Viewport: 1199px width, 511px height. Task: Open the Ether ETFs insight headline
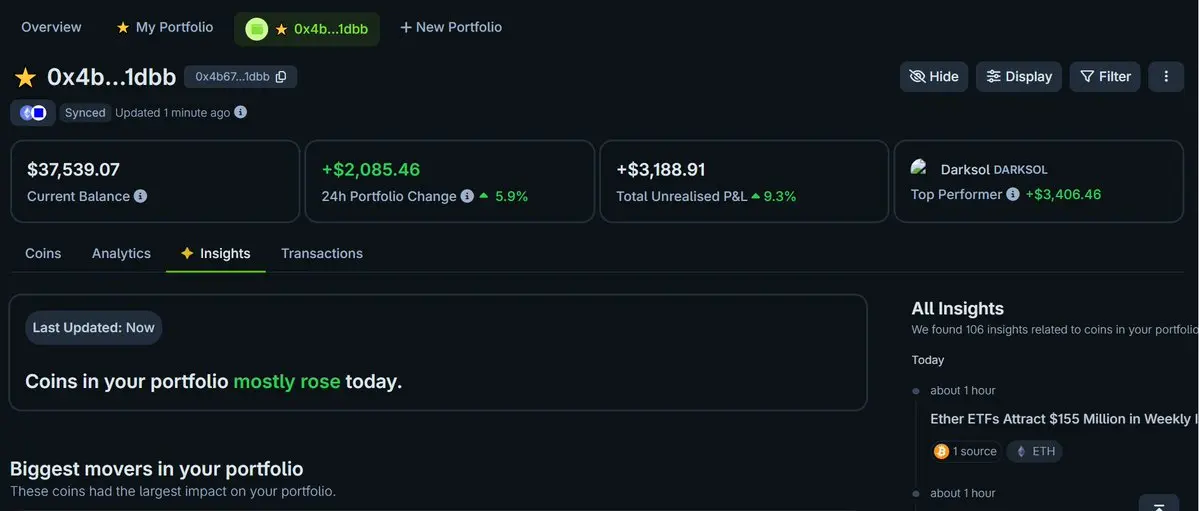pyautogui.click(x=1062, y=419)
